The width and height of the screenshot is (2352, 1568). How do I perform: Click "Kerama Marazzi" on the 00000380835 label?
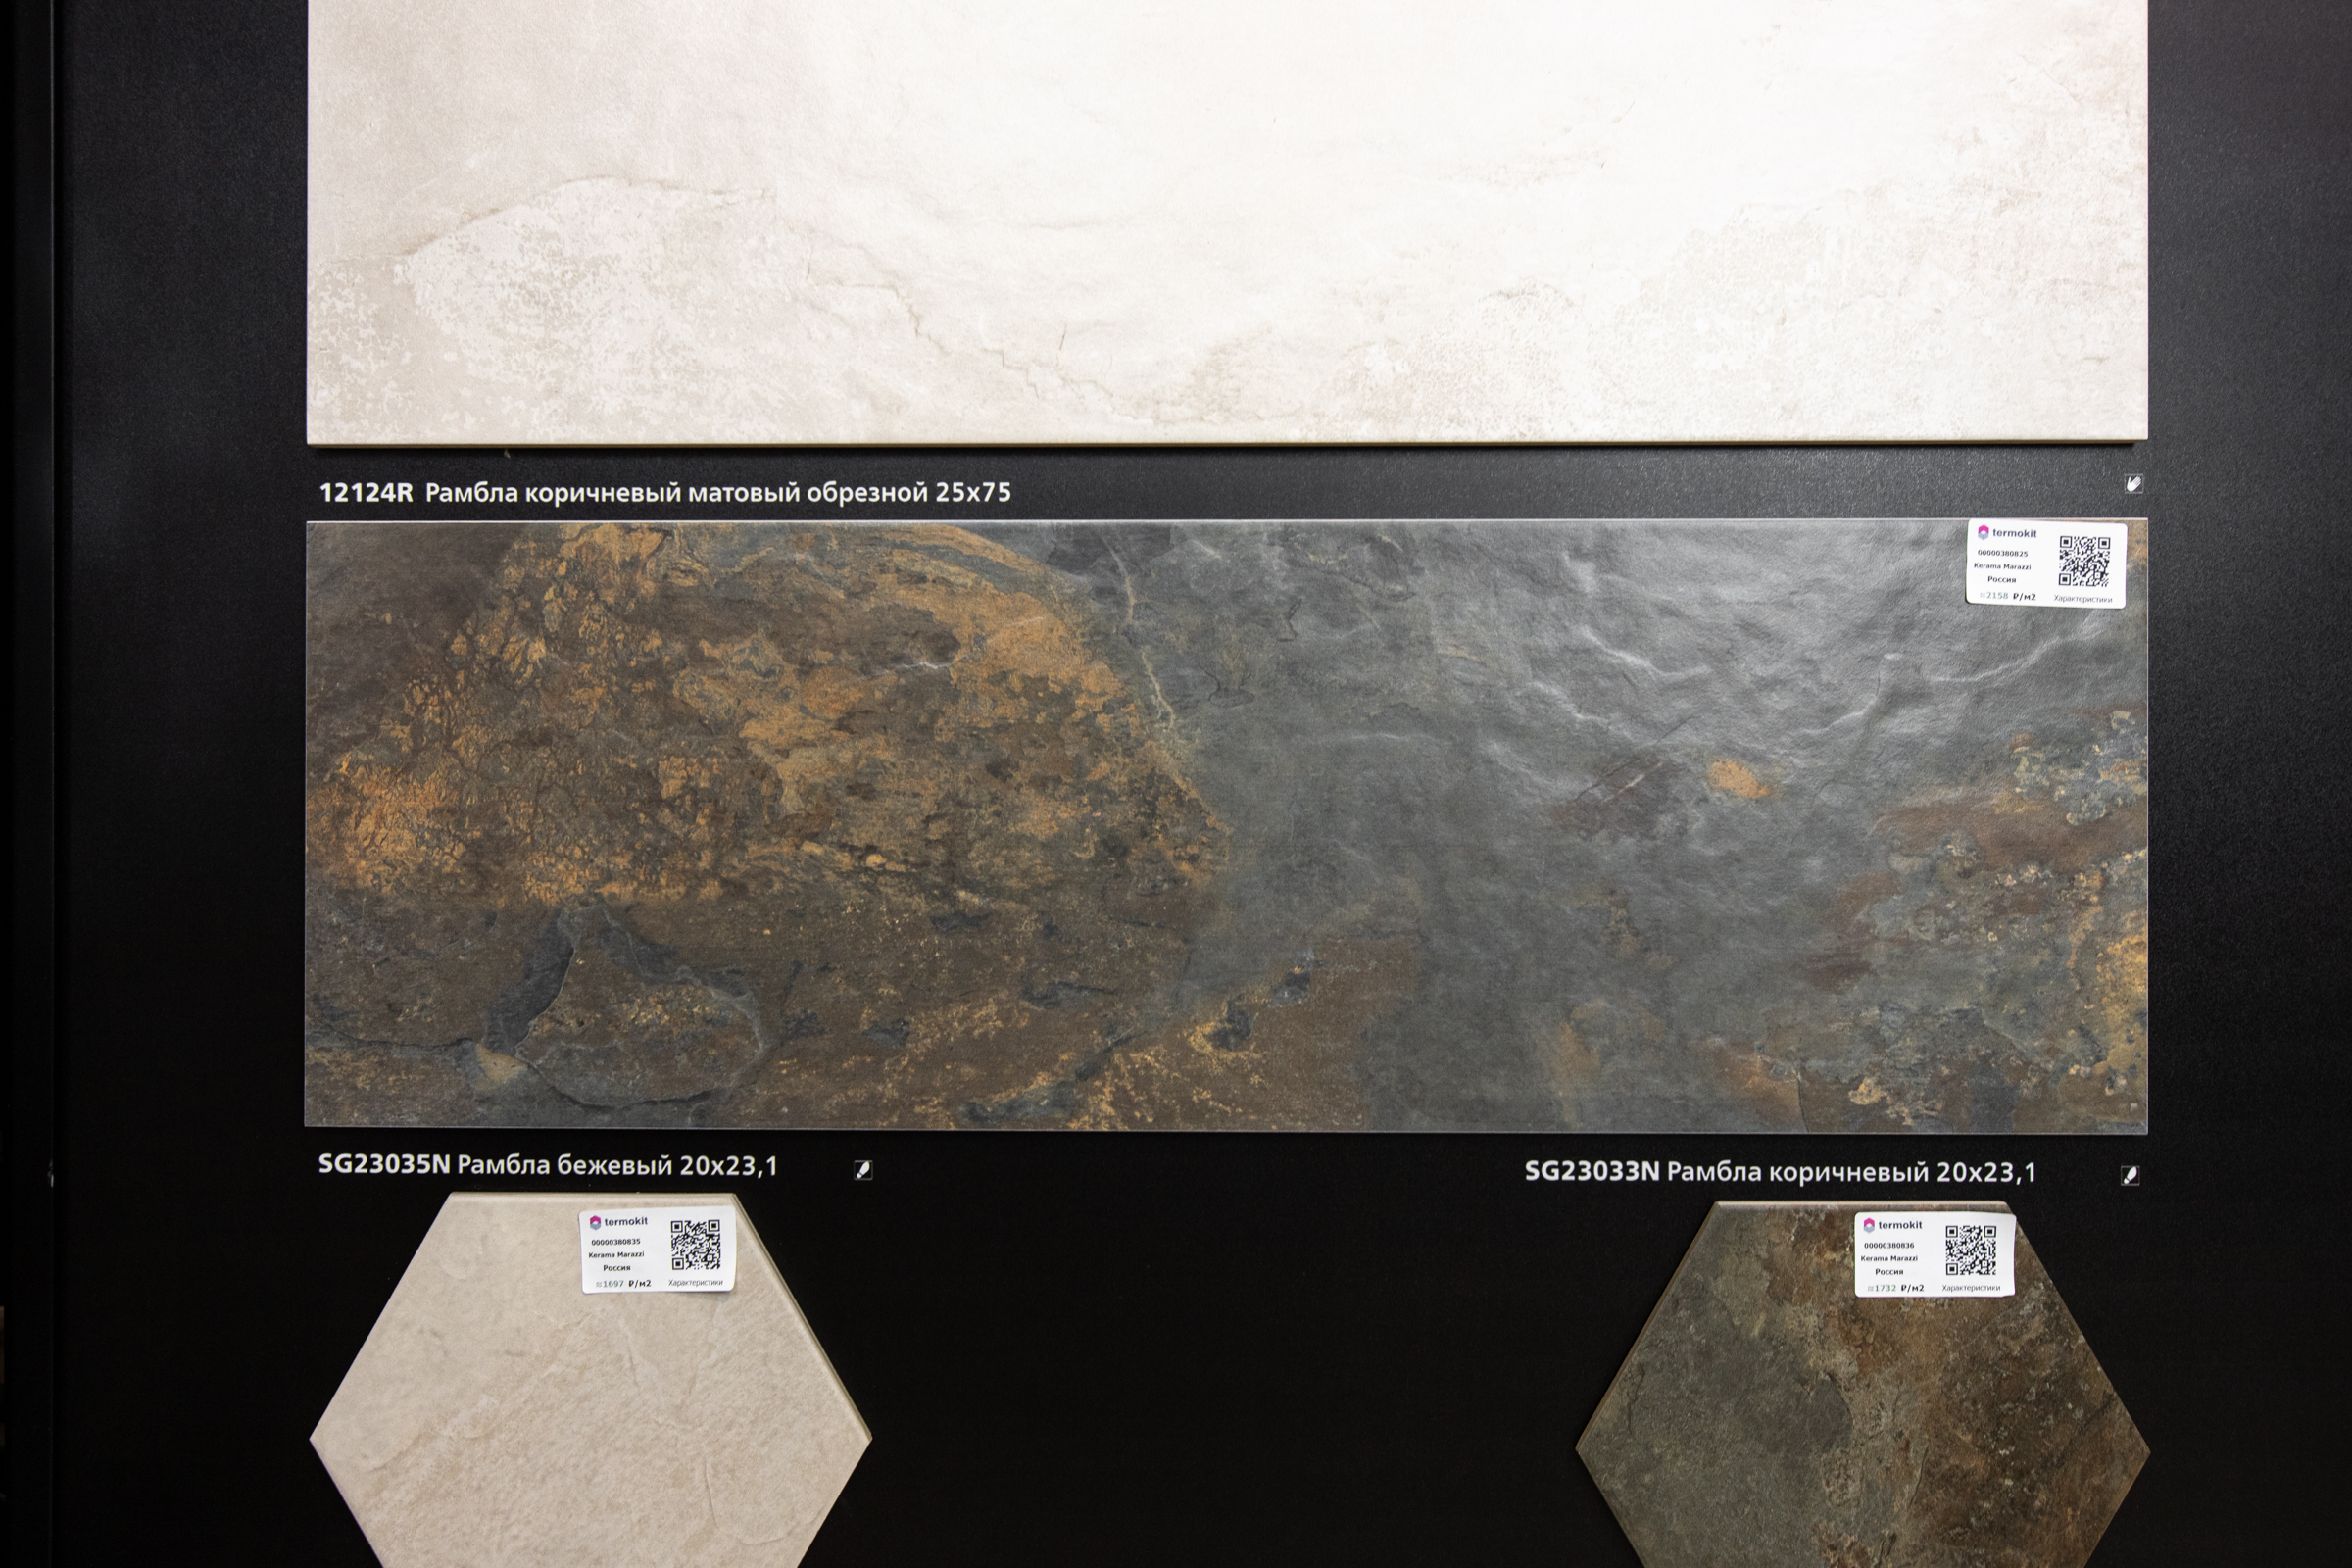pyautogui.click(x=617, y=1255)
